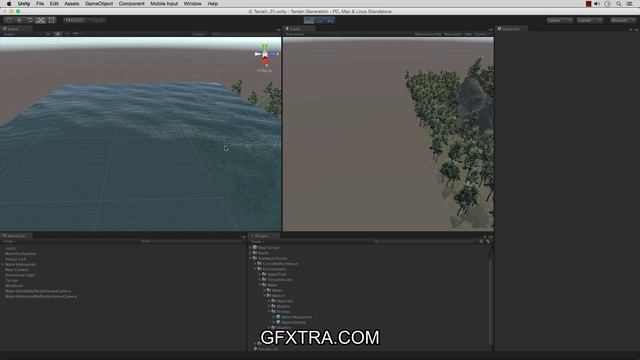Collapse the Standard Assets folder

click(251, 258)
